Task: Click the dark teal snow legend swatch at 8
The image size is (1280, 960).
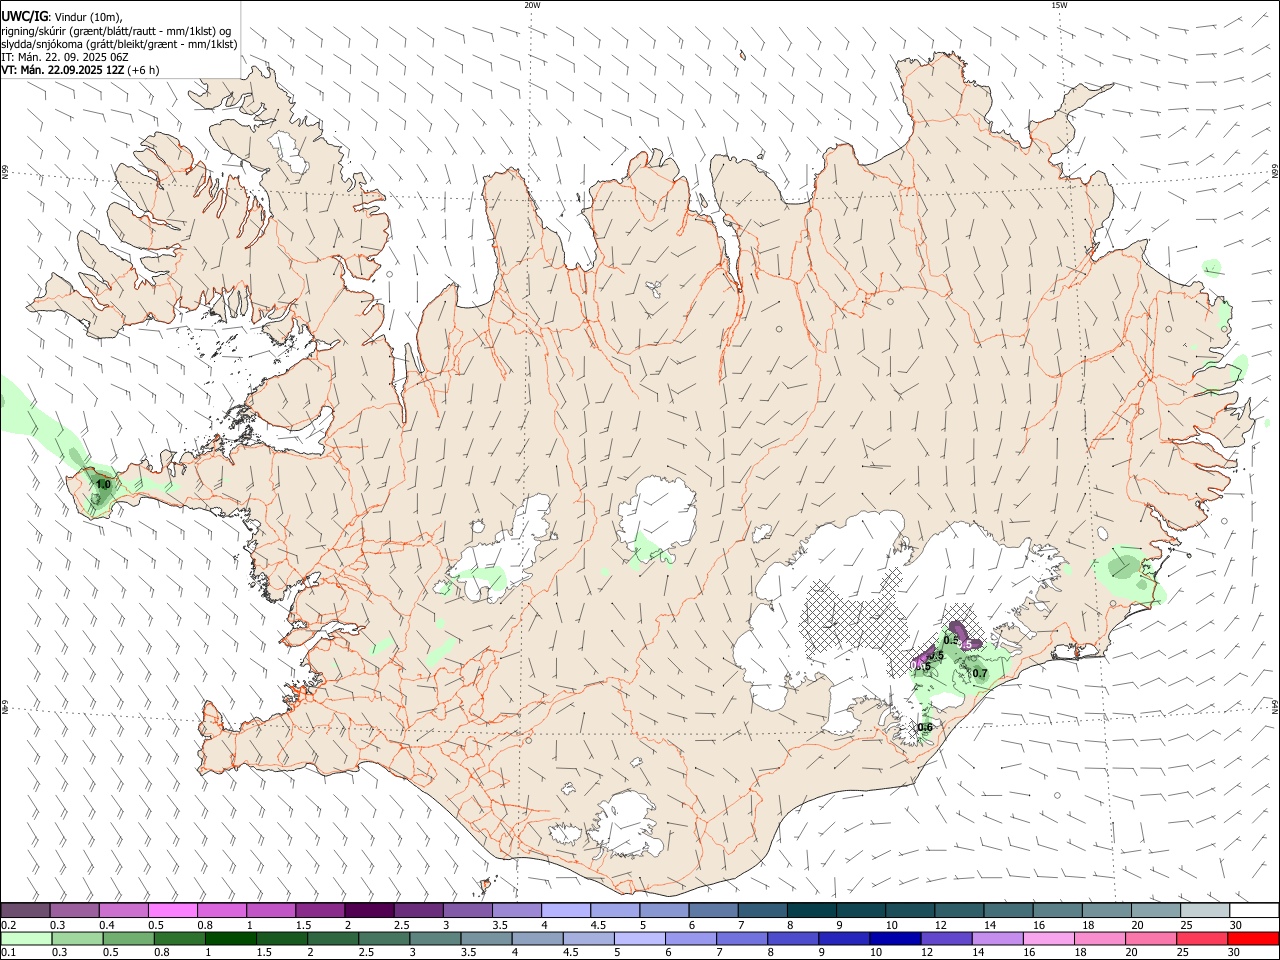Action: [811, 910]
